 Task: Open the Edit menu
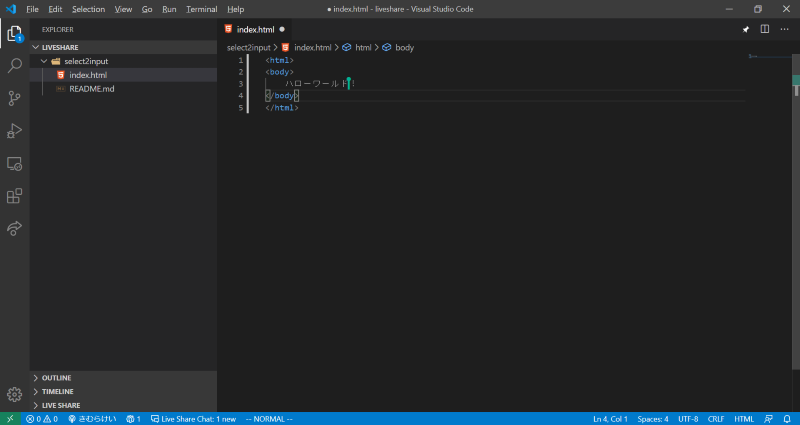click(x=55, y=9)
